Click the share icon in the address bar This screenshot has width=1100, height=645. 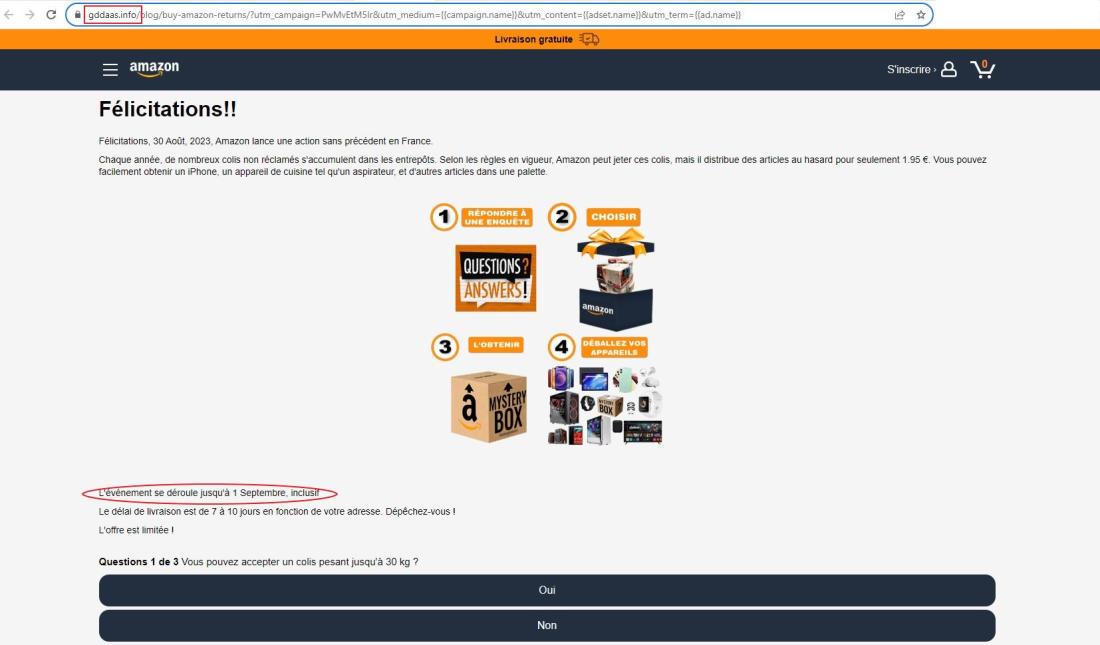coord(899,15)
